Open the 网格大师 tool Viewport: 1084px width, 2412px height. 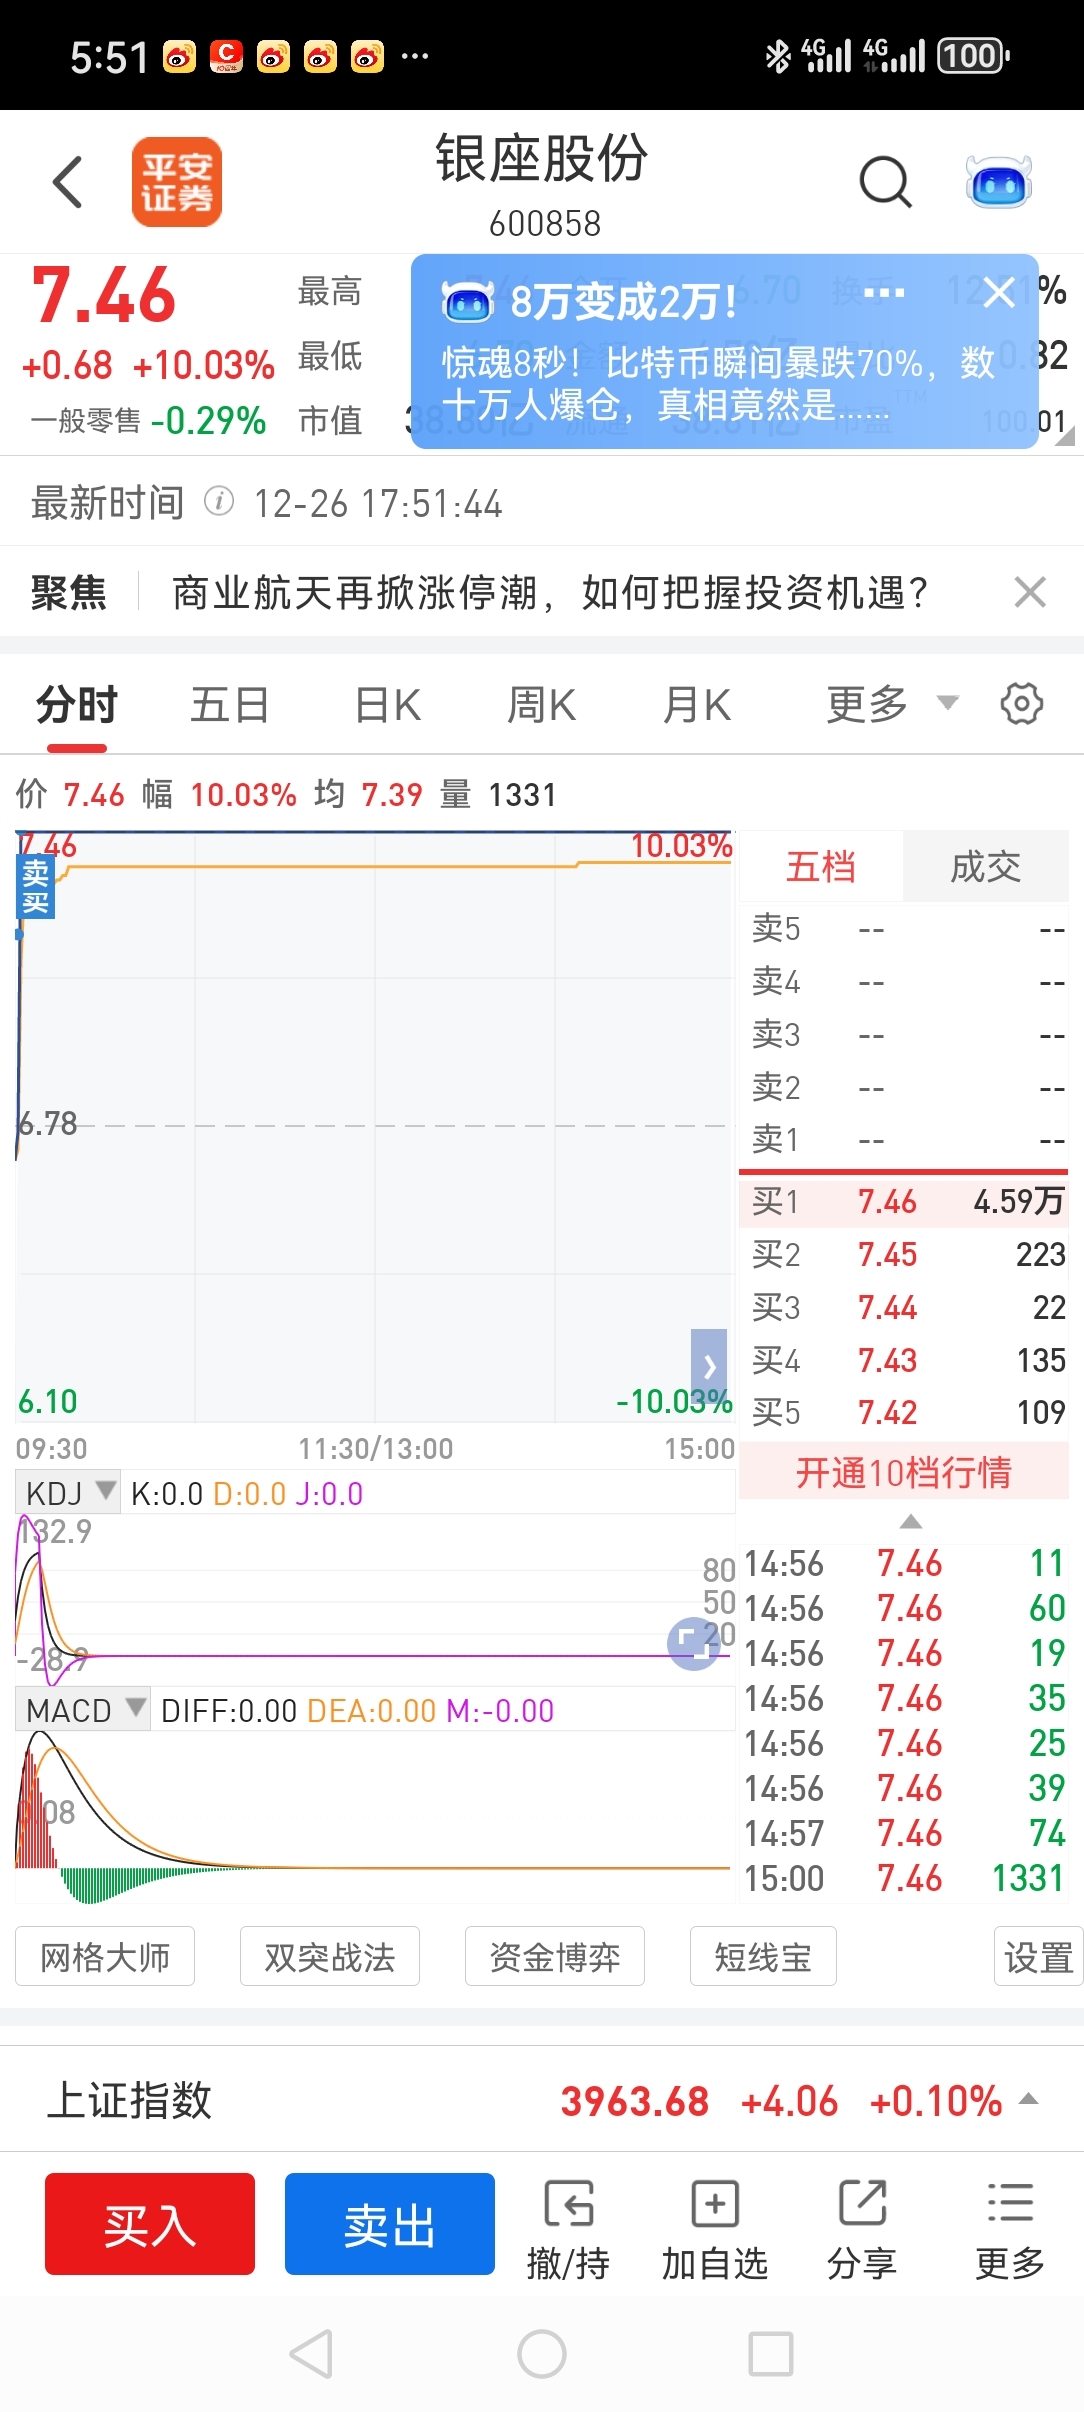(x=105, y=1957)
